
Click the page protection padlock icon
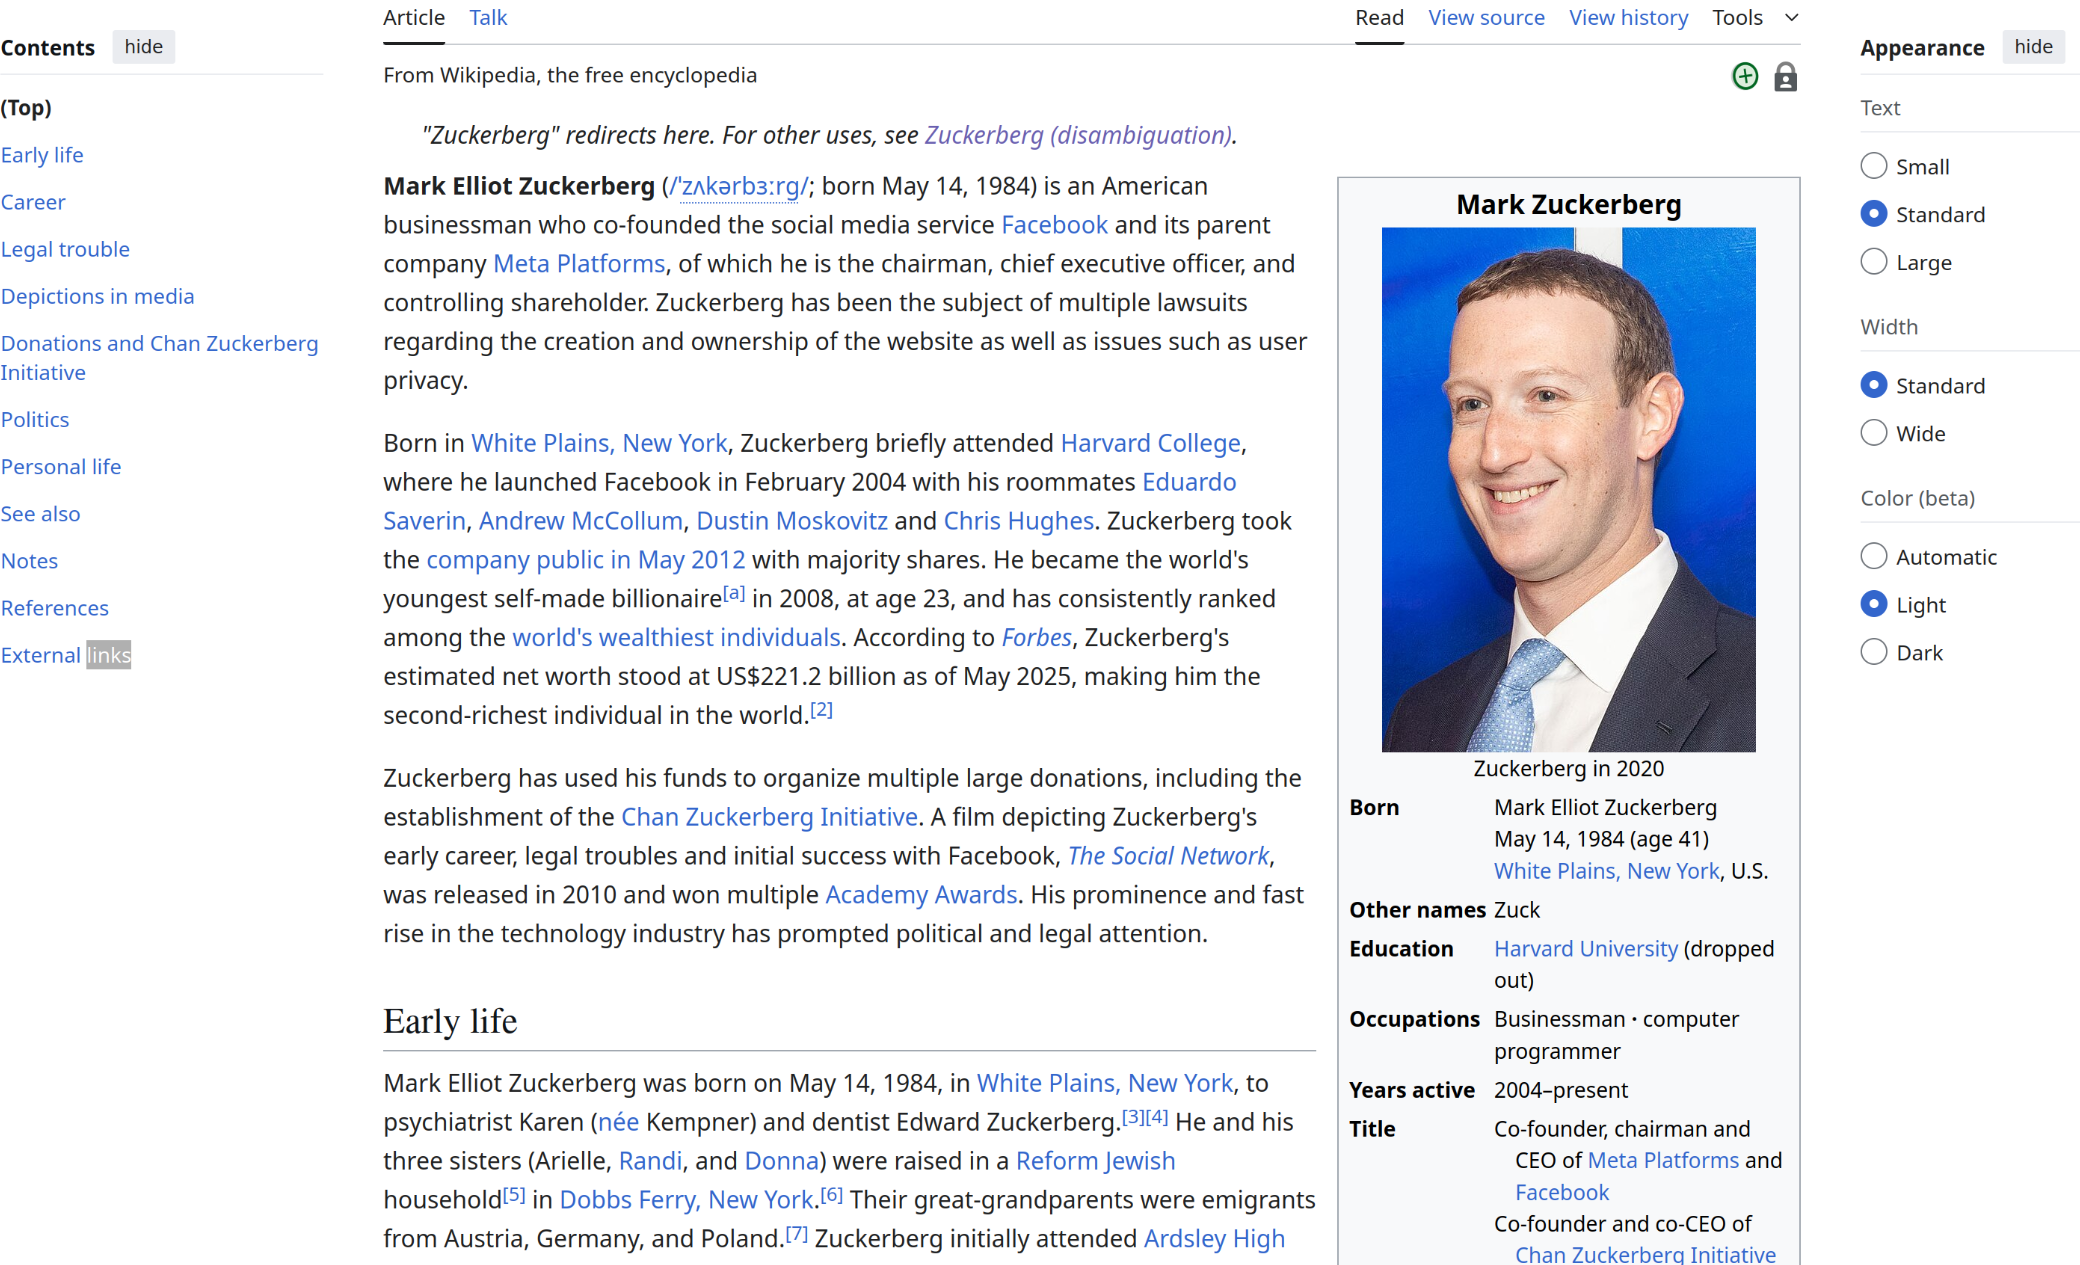coord(1785,76)
